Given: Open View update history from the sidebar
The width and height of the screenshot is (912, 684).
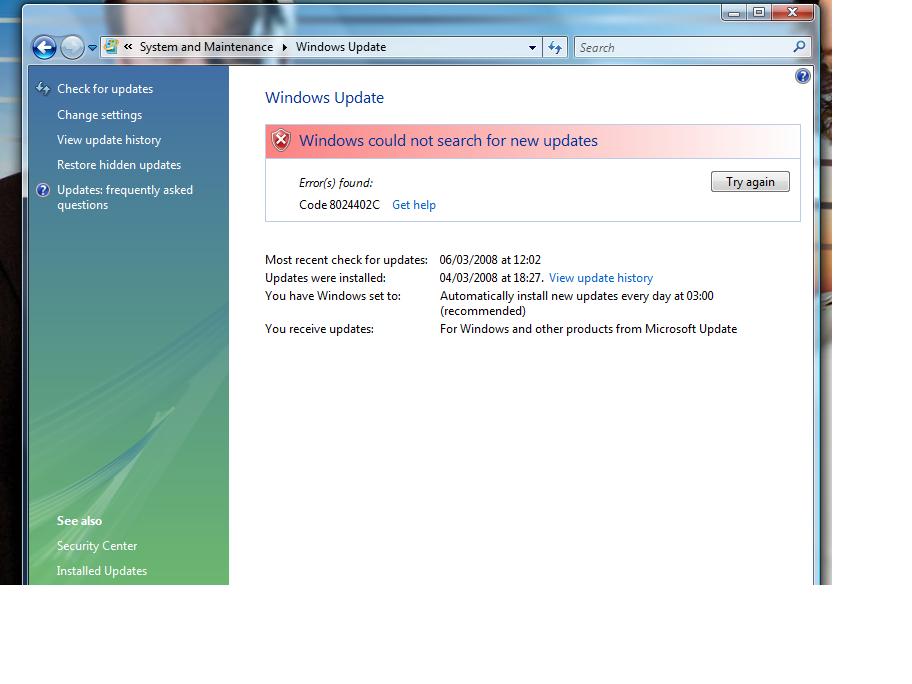Looking at the screenshot, I should 109,139.
